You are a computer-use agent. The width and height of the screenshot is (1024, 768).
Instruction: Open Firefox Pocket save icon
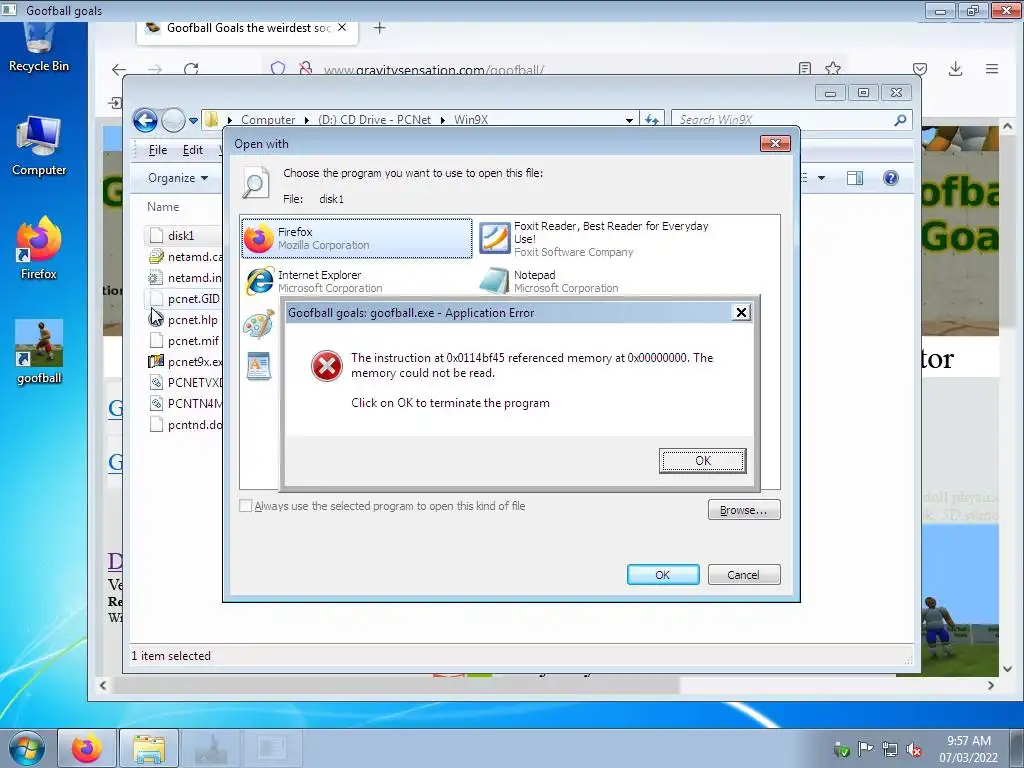pyautogui.click(x=920, y=69)
